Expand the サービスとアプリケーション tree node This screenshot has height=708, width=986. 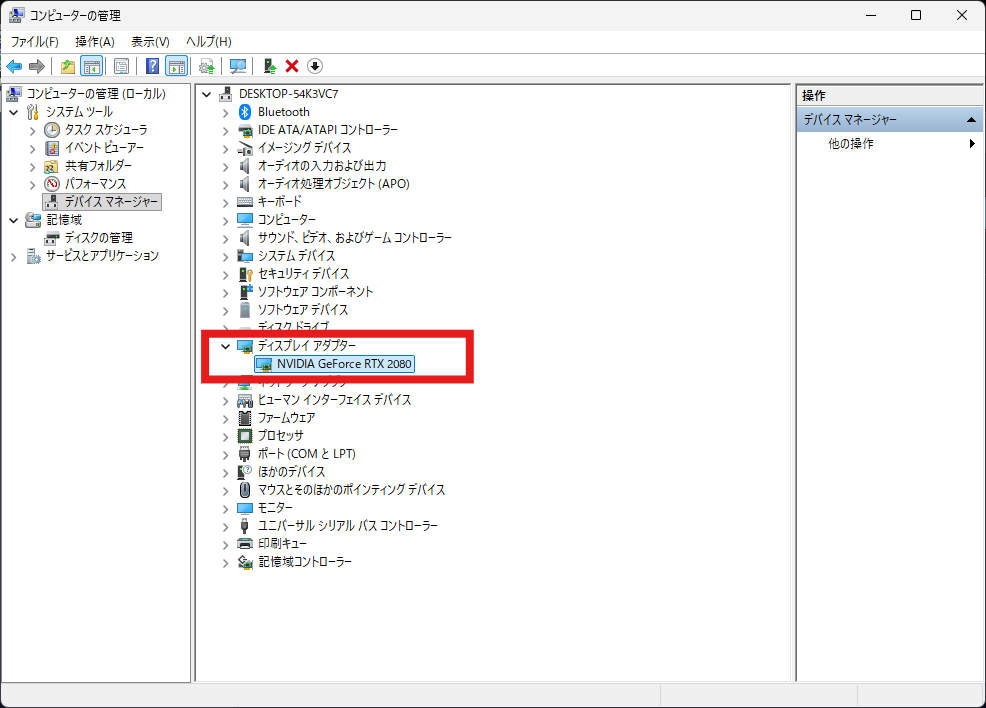pos(14,257)
